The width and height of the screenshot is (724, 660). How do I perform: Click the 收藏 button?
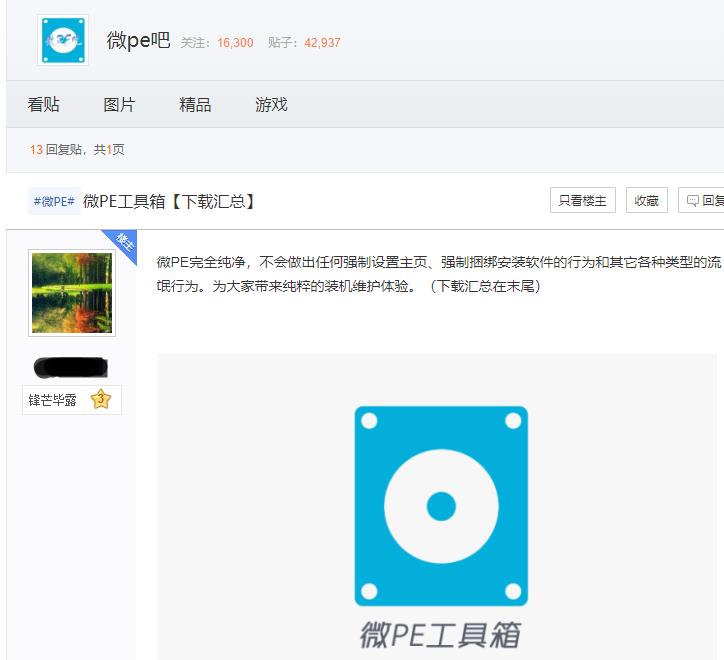[646, 200]
